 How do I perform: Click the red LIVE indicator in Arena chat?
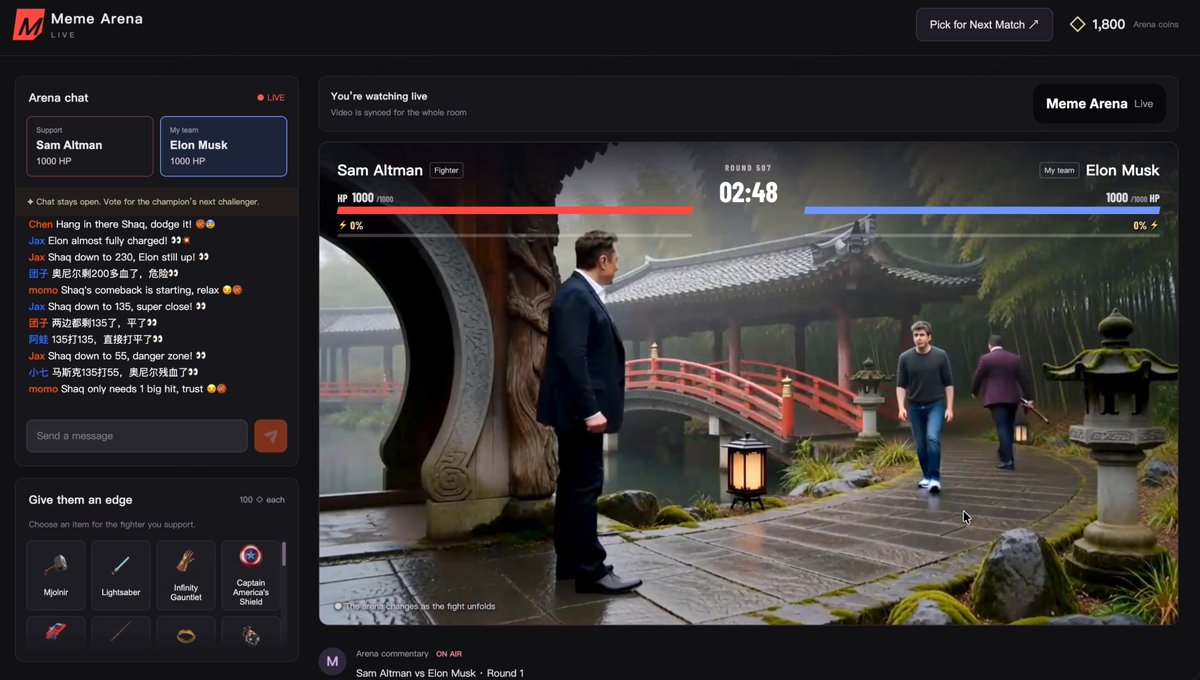(x=271, y=98)
